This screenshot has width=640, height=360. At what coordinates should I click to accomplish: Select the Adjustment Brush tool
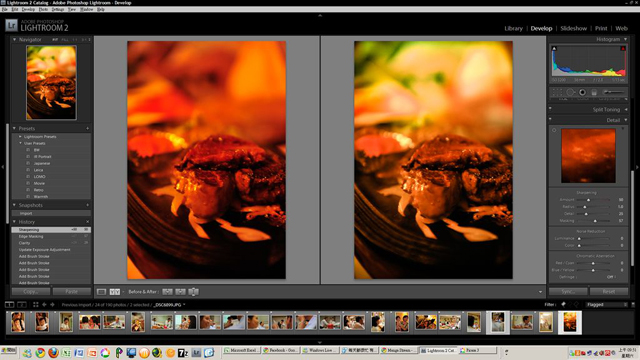click(613, 92)
